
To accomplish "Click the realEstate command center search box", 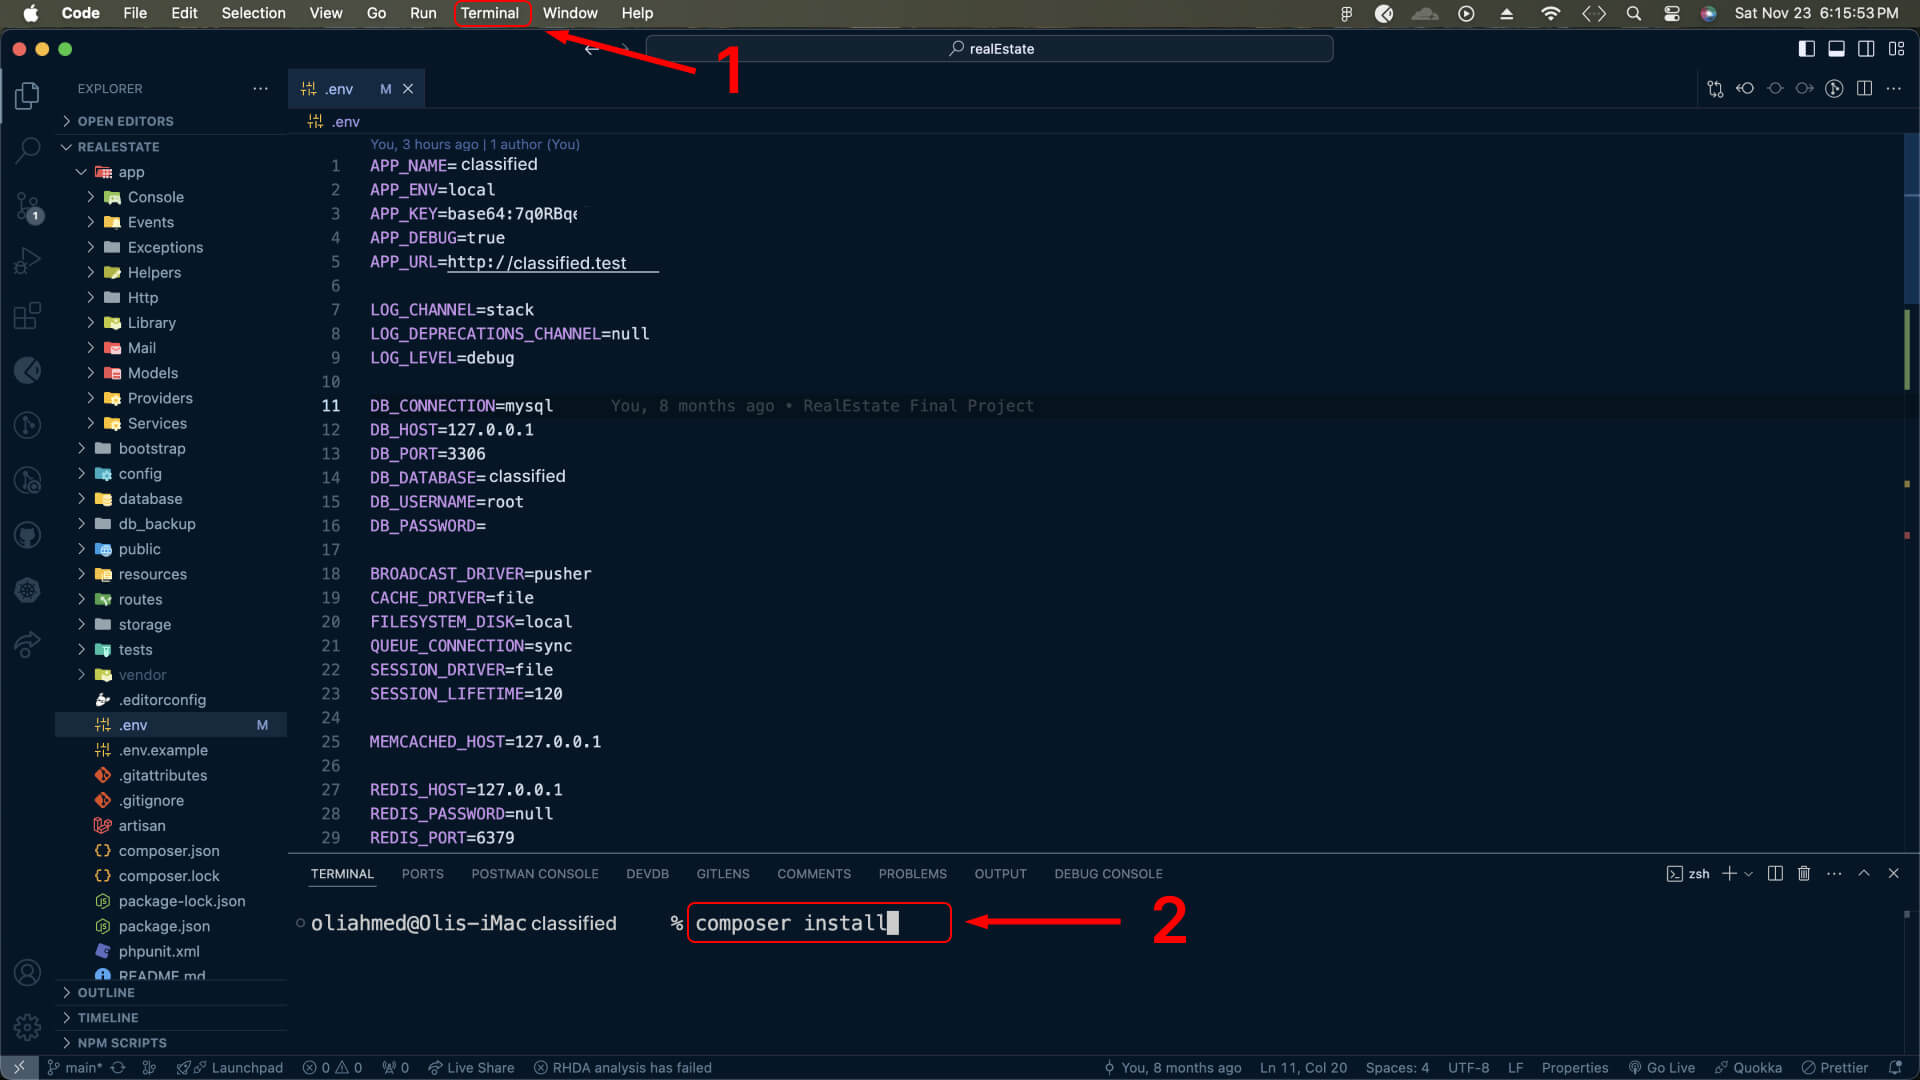I will pyautogui.click(x=990, y=48).
